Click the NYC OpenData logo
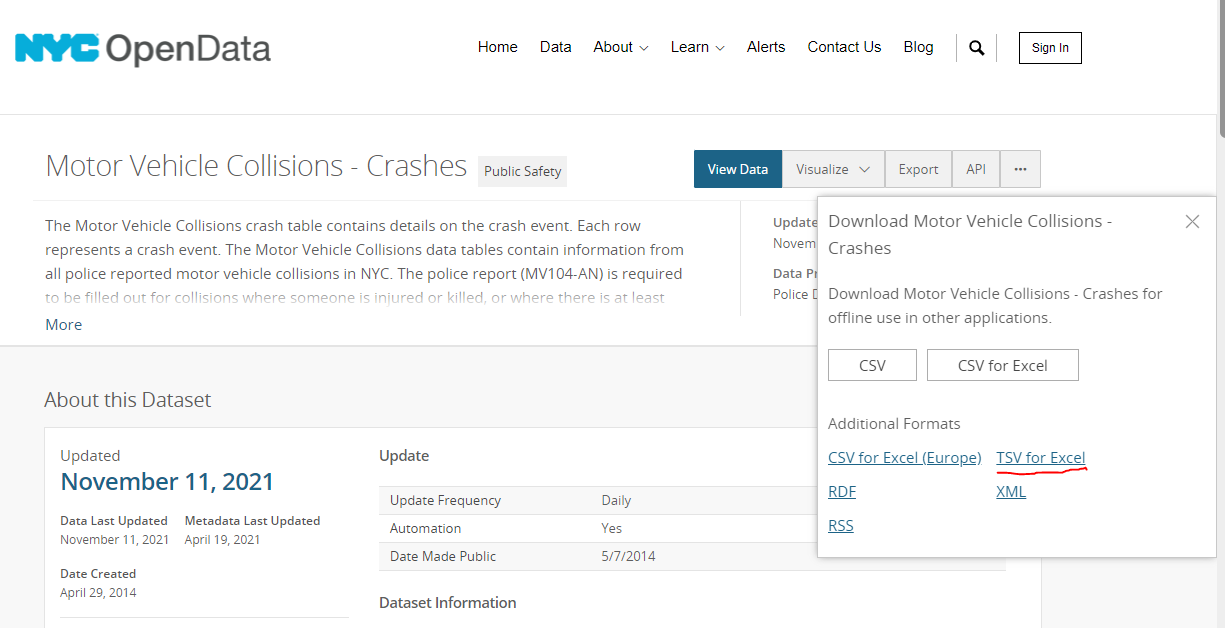Viewport: 1225px width, 628px height. tap(143, 48)
